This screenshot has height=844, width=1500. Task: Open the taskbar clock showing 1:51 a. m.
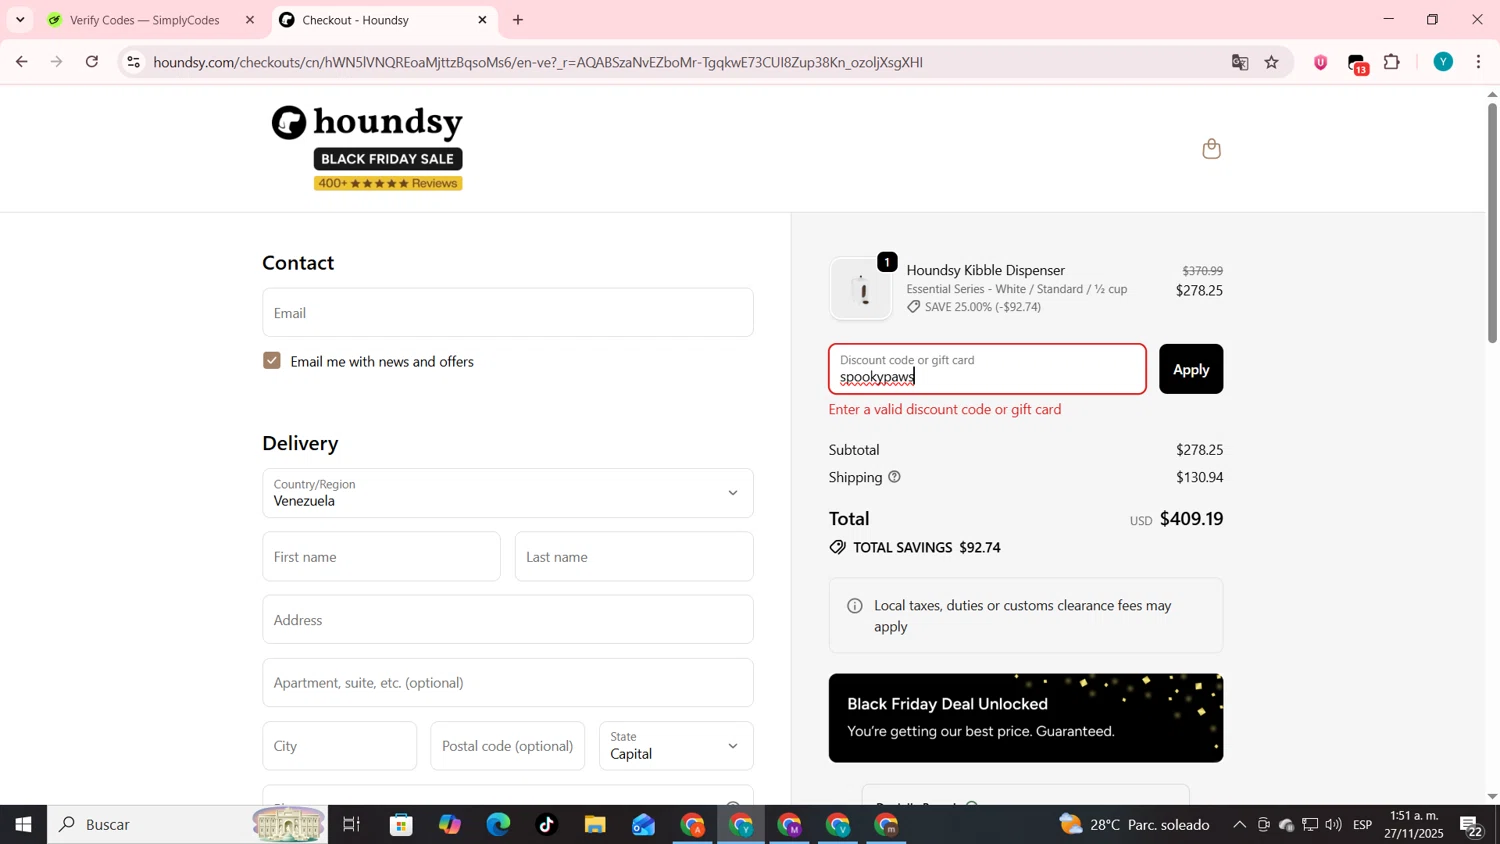(1414, 825)
